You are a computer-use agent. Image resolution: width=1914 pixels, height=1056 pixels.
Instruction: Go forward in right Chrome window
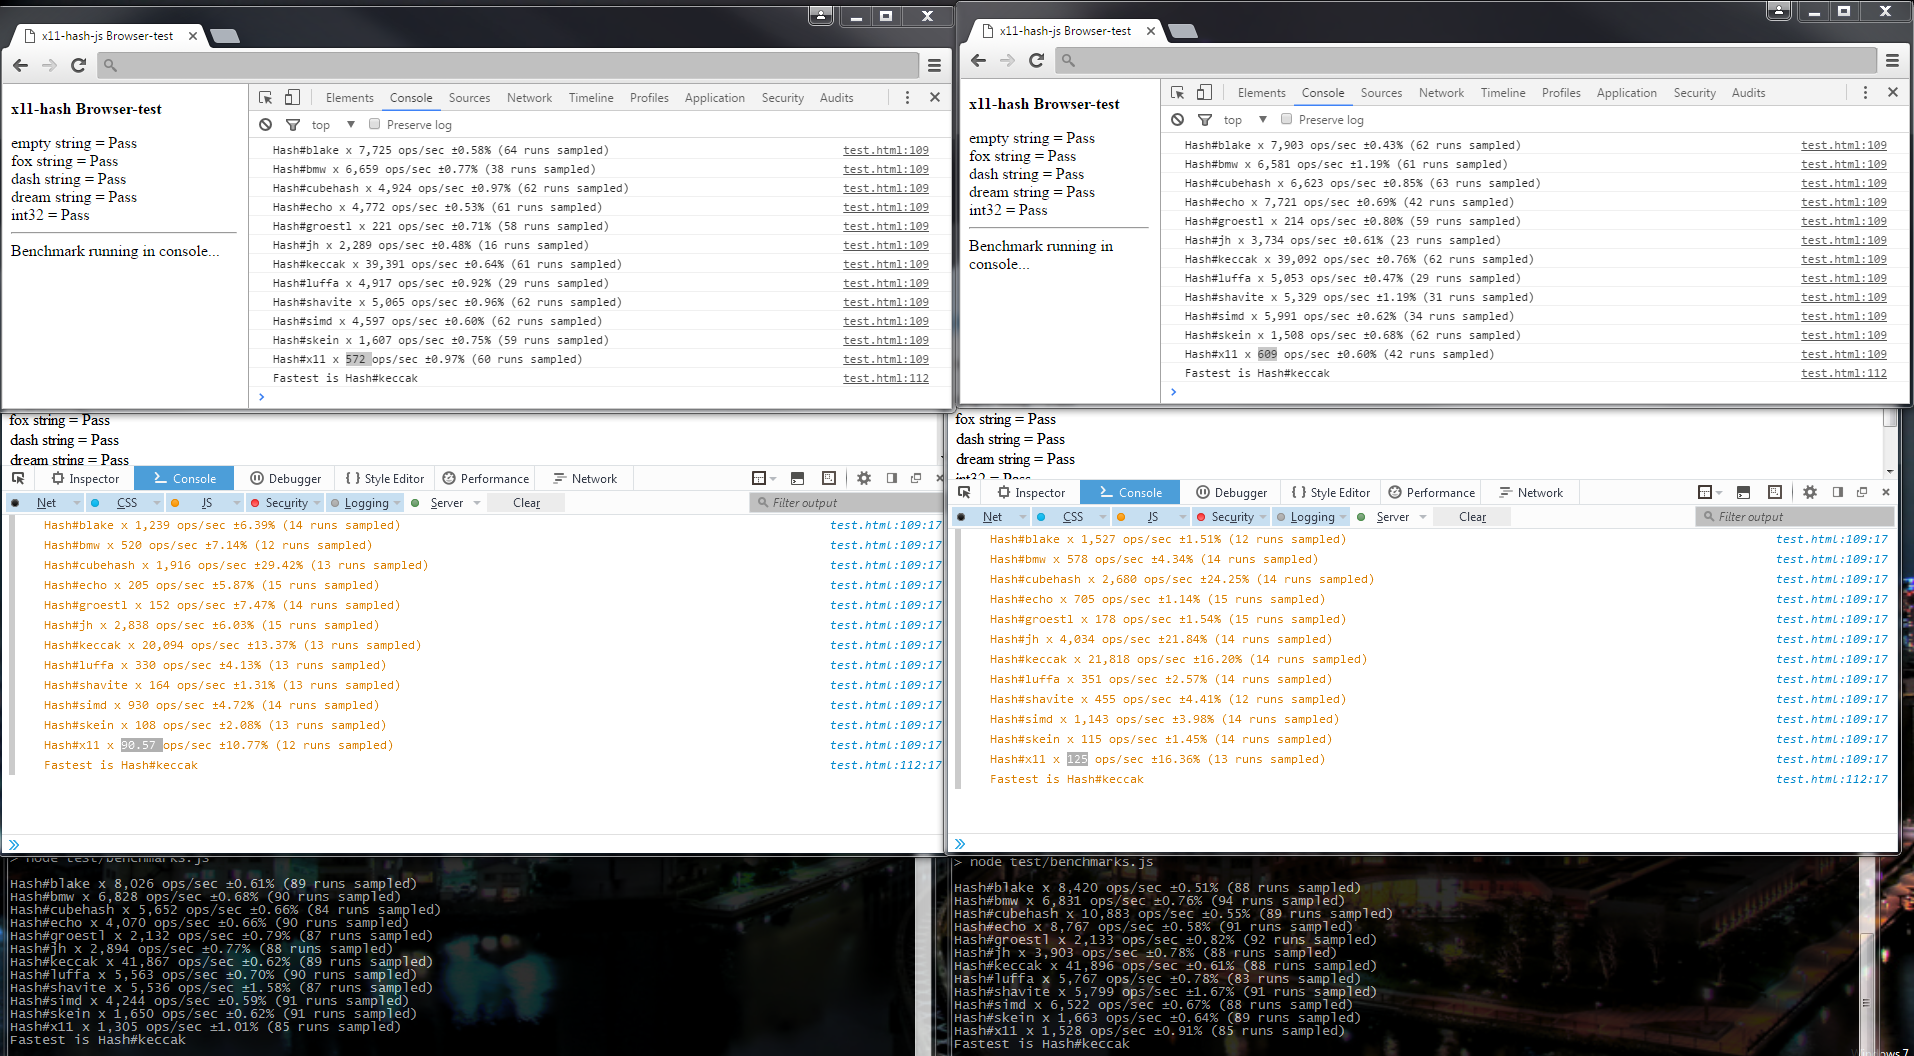click(1007, 60)
